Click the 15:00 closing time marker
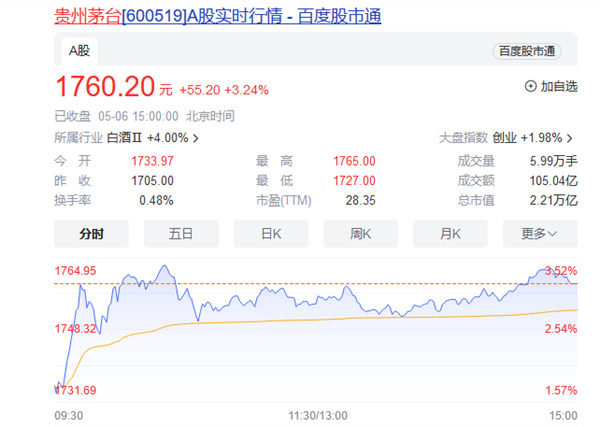Screen dimensions: 600x427 563,414
